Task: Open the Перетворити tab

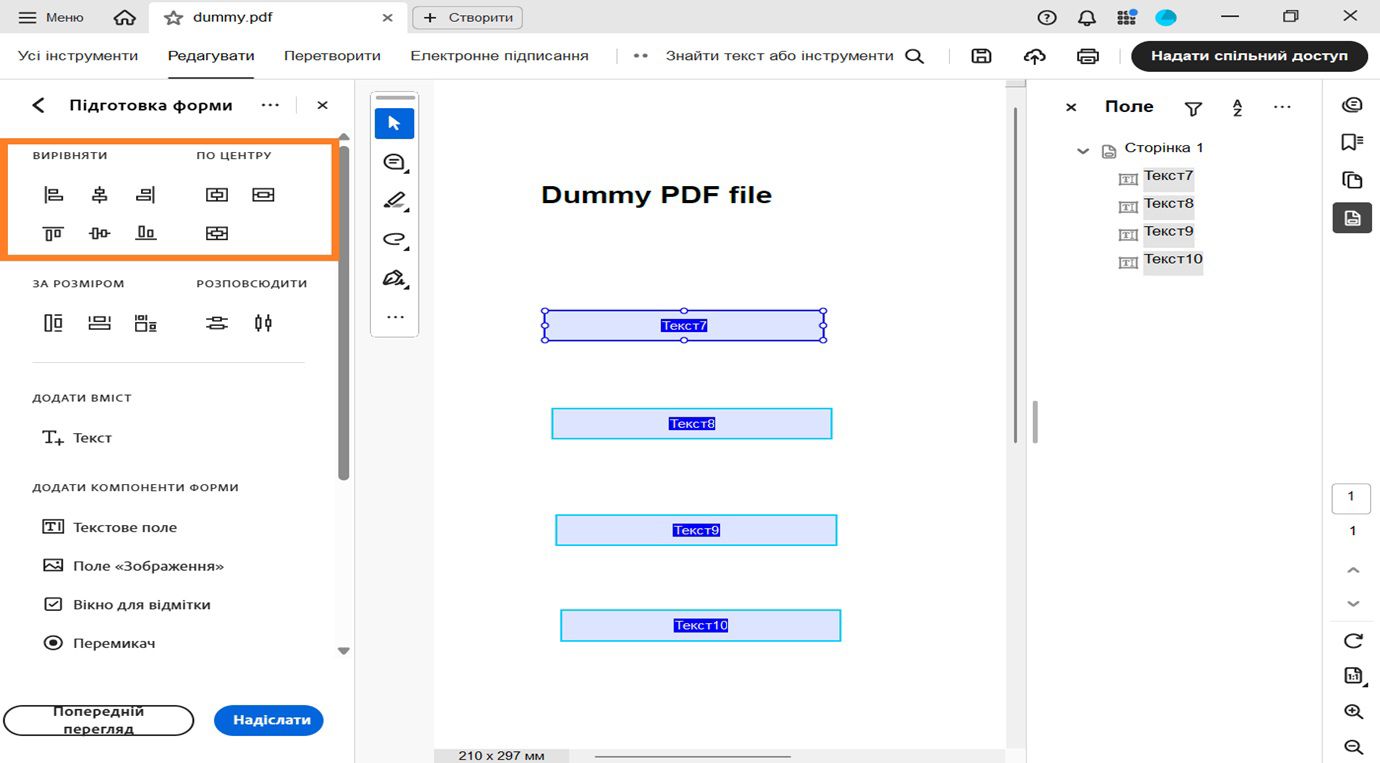Action: pos(332,56)
